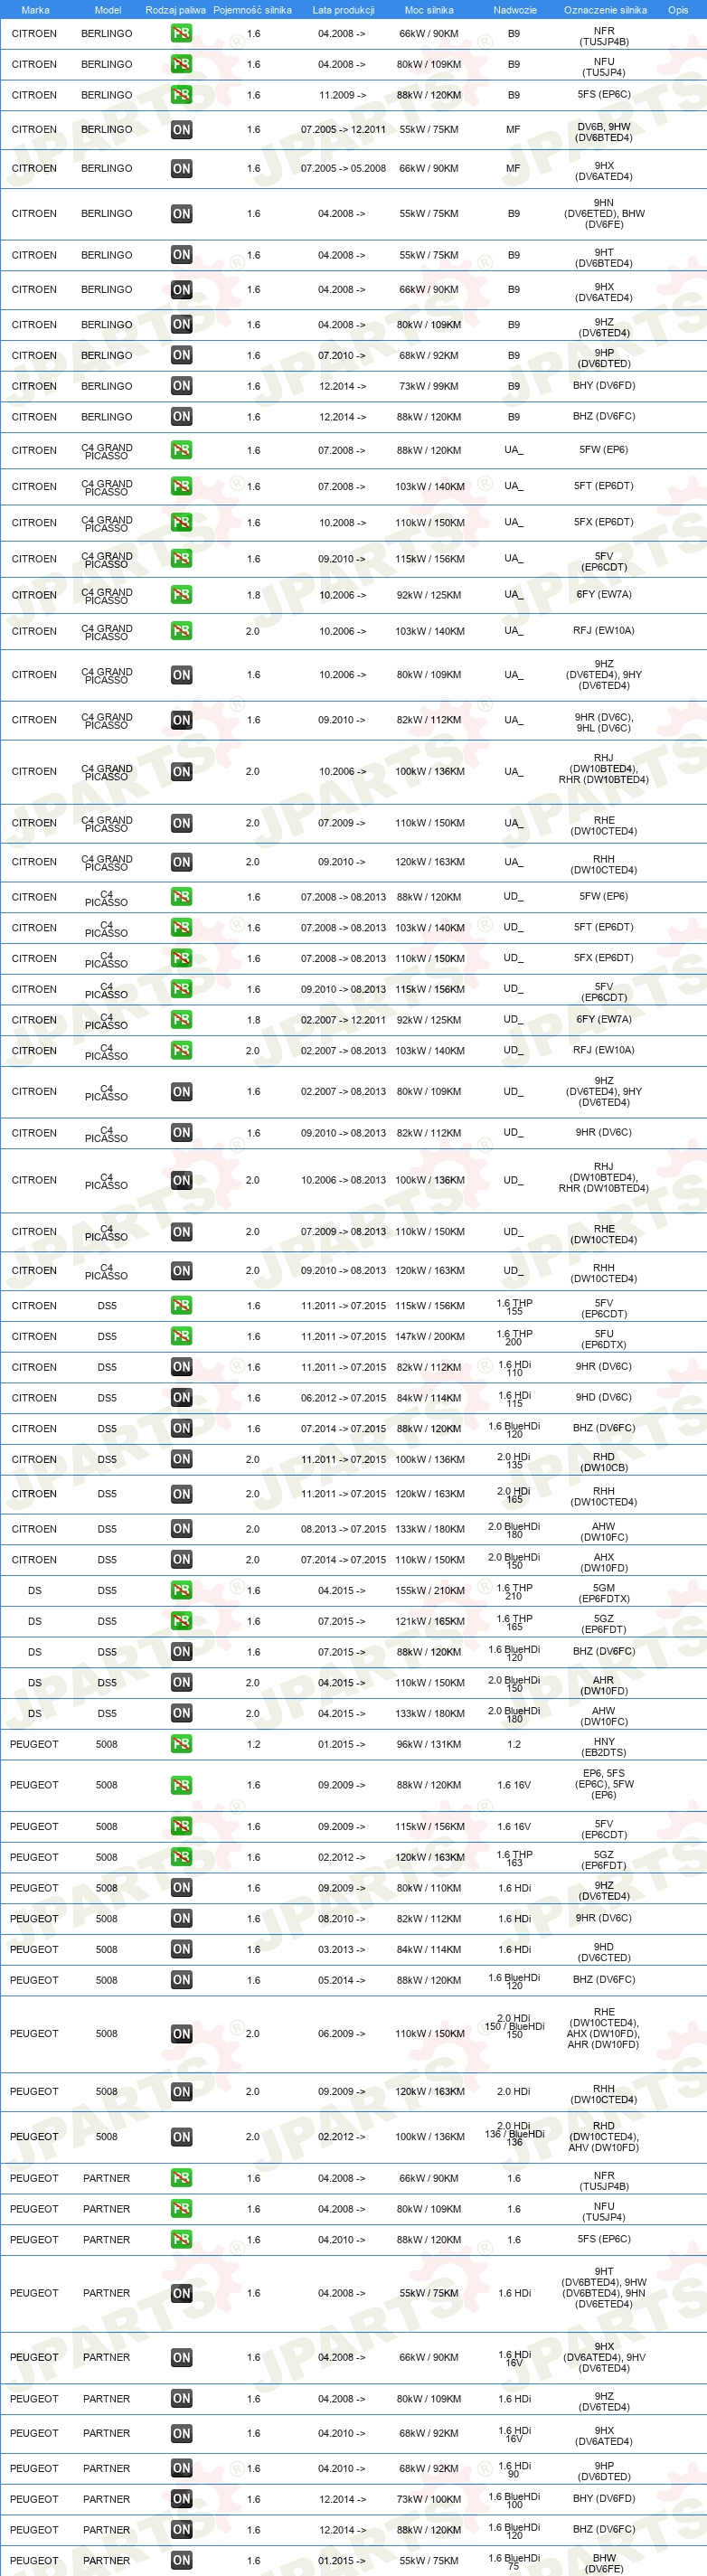Click the Model column header
Viewport: 707px width, 2576px height.
pyautogui.click(x=107, y=10)
